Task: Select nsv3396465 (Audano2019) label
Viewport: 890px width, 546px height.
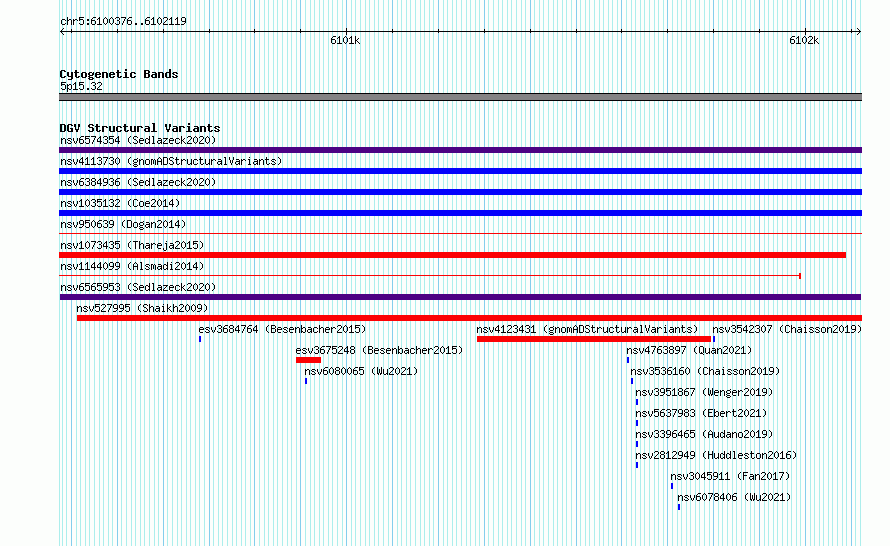Action: [704, 434]
